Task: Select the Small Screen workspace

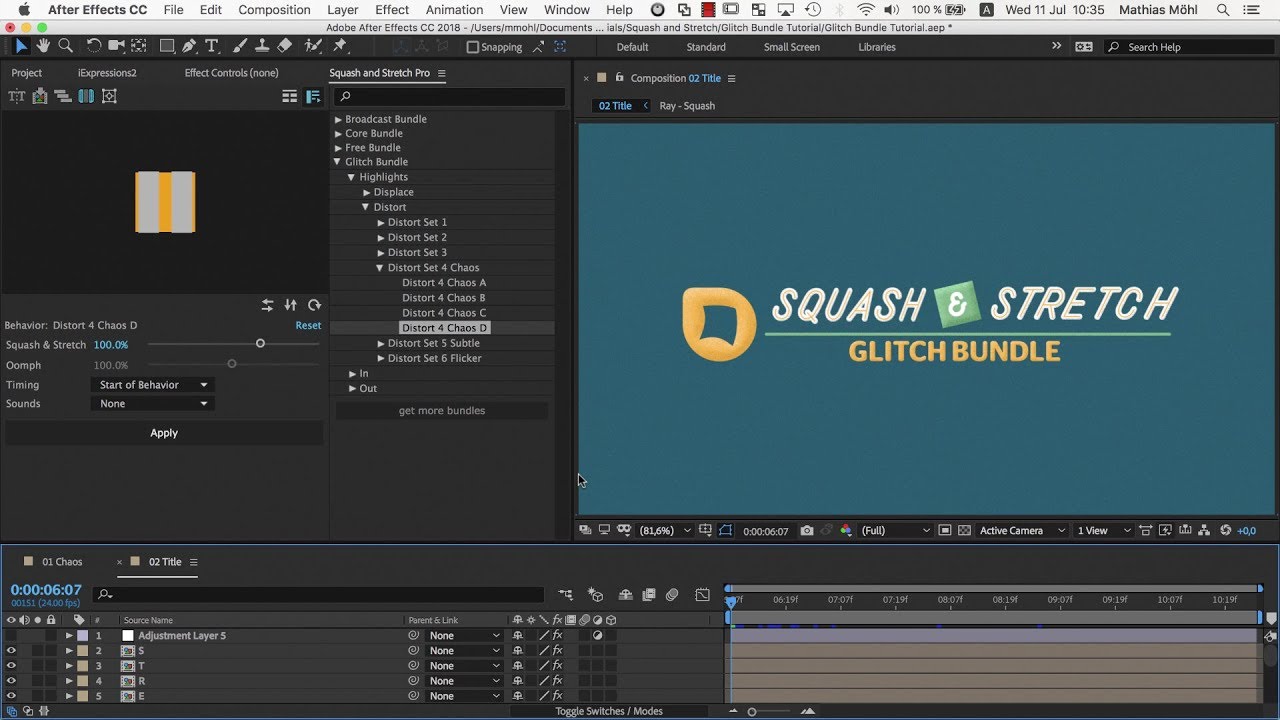Action: [x=791, y=47]
